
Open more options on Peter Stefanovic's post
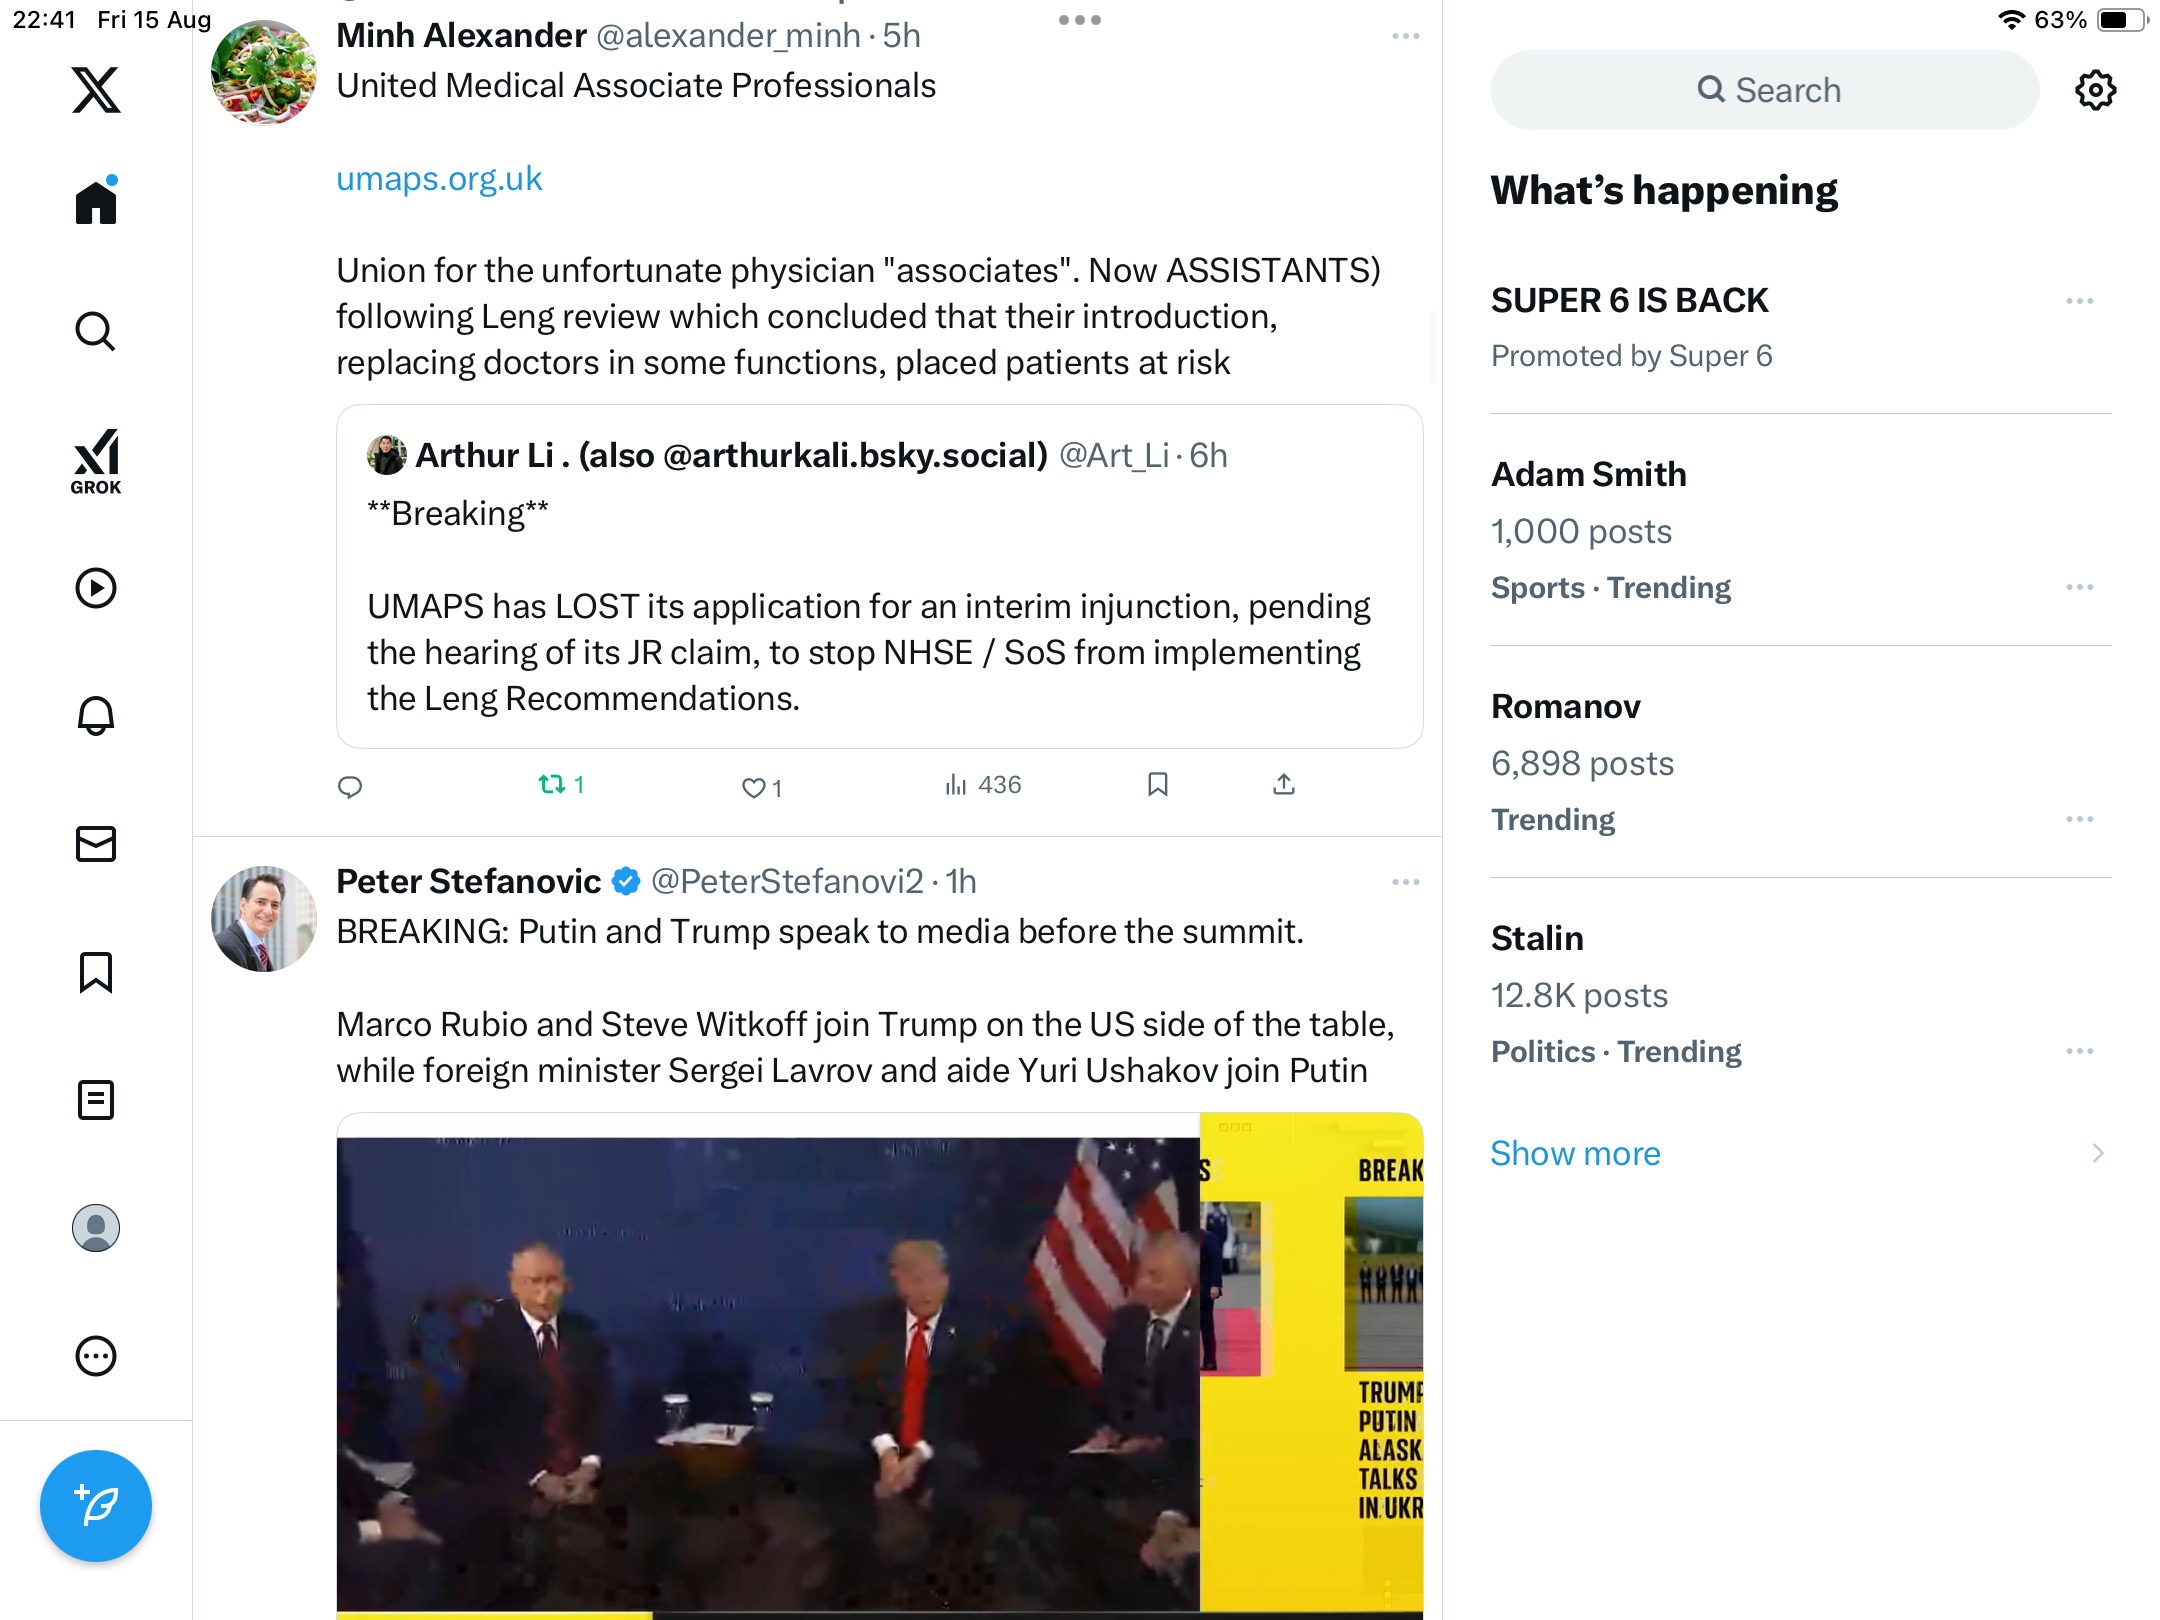(x=1406, y=882)
